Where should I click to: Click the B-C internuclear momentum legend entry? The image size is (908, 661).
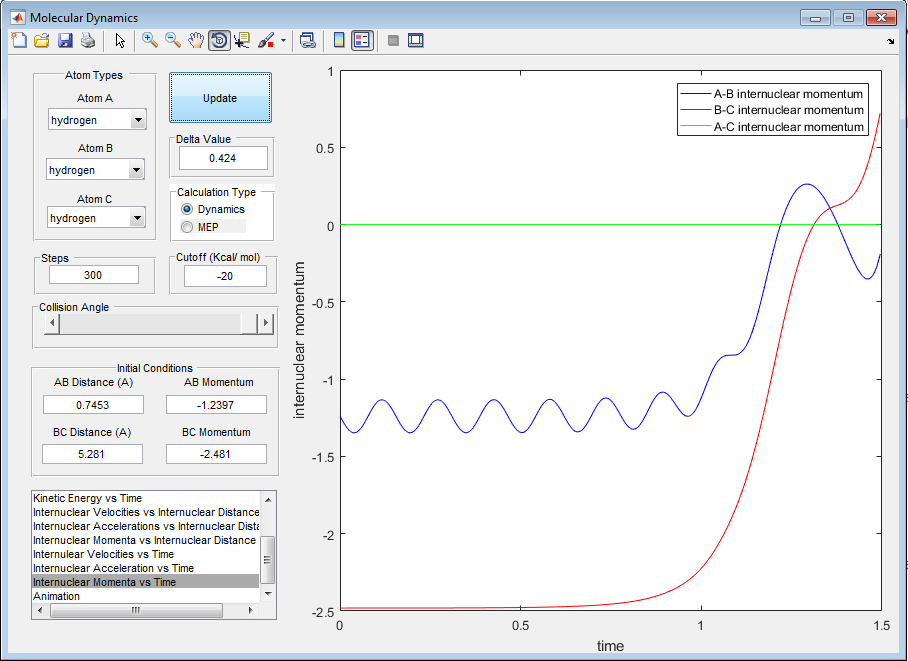[x=772, y=110]
